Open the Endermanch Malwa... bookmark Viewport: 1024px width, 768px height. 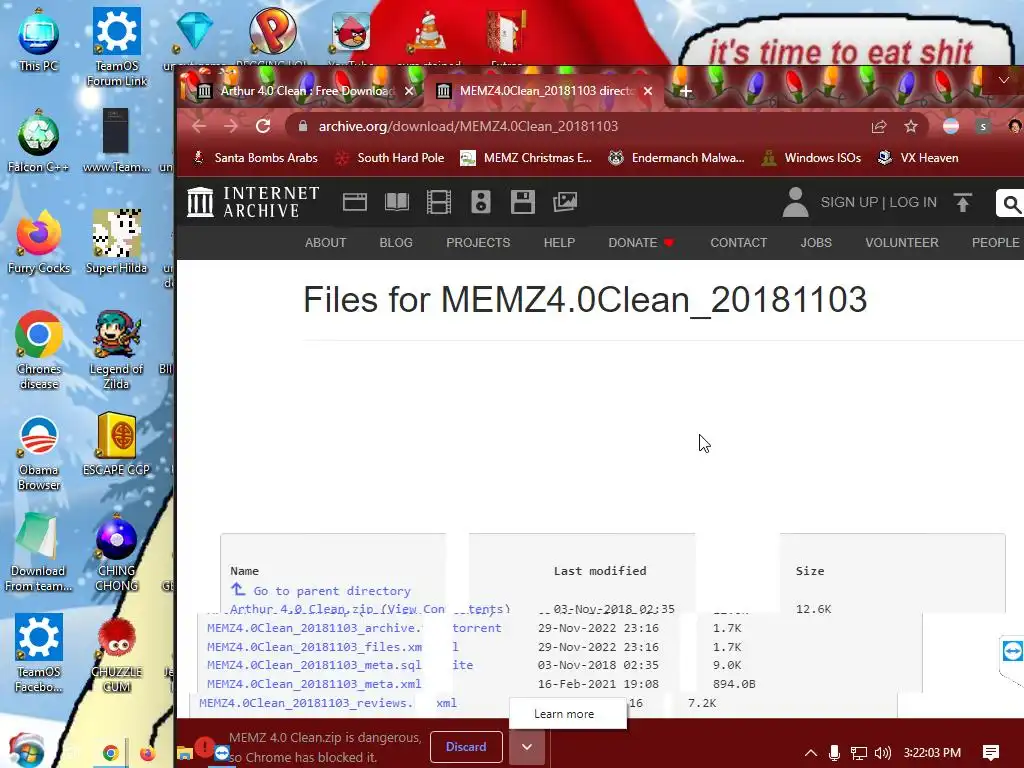click(x=676, y=157)
